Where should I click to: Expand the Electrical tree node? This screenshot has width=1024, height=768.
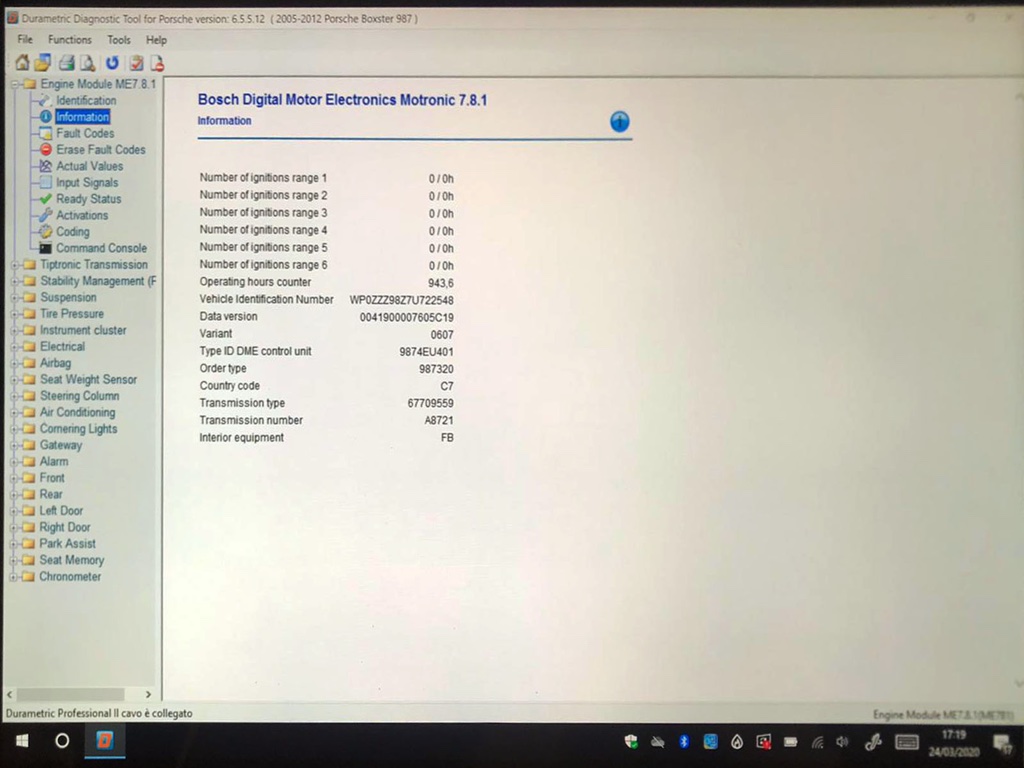click(14, 347)
